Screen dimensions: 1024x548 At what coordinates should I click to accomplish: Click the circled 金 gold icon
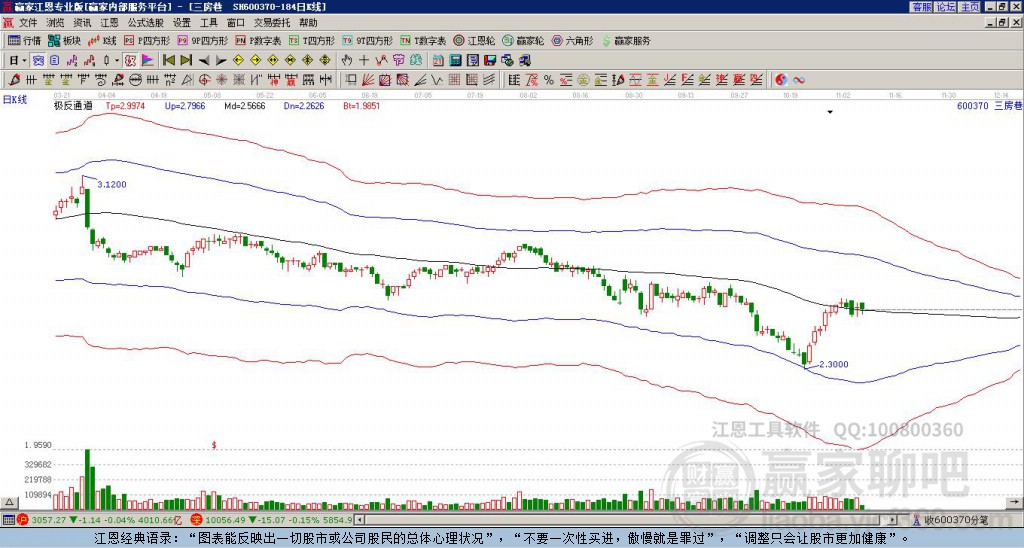tap(583, 80)
